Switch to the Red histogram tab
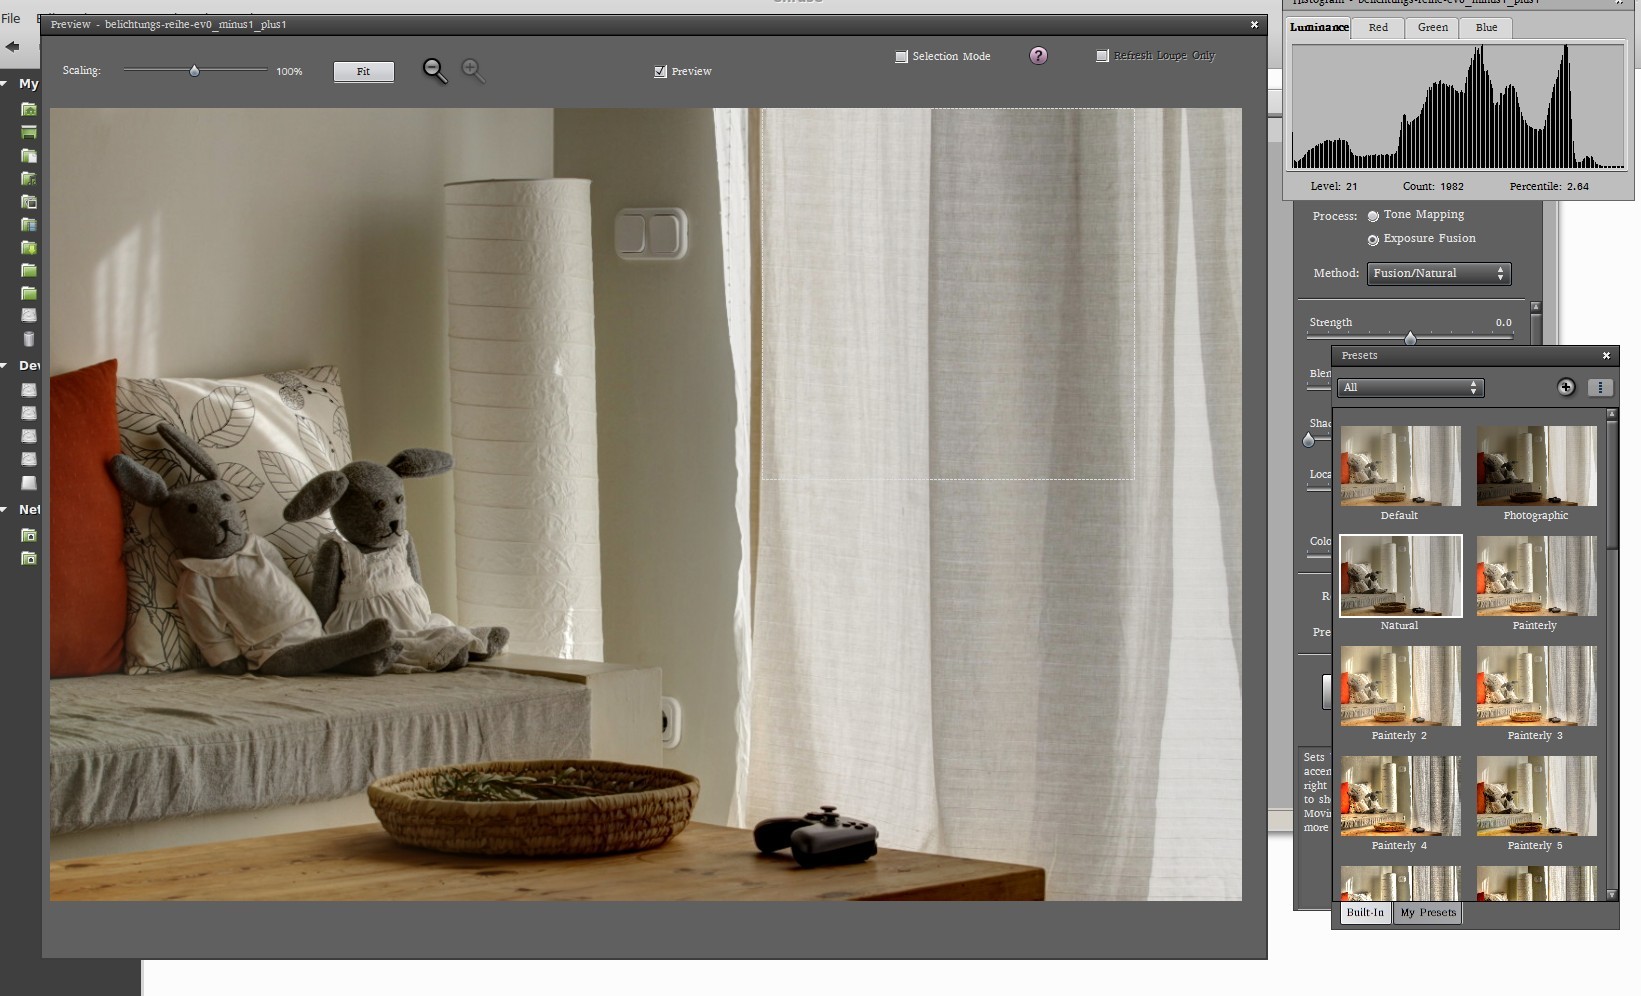Screen dimensions: 1641x996 pos(1378,28)
